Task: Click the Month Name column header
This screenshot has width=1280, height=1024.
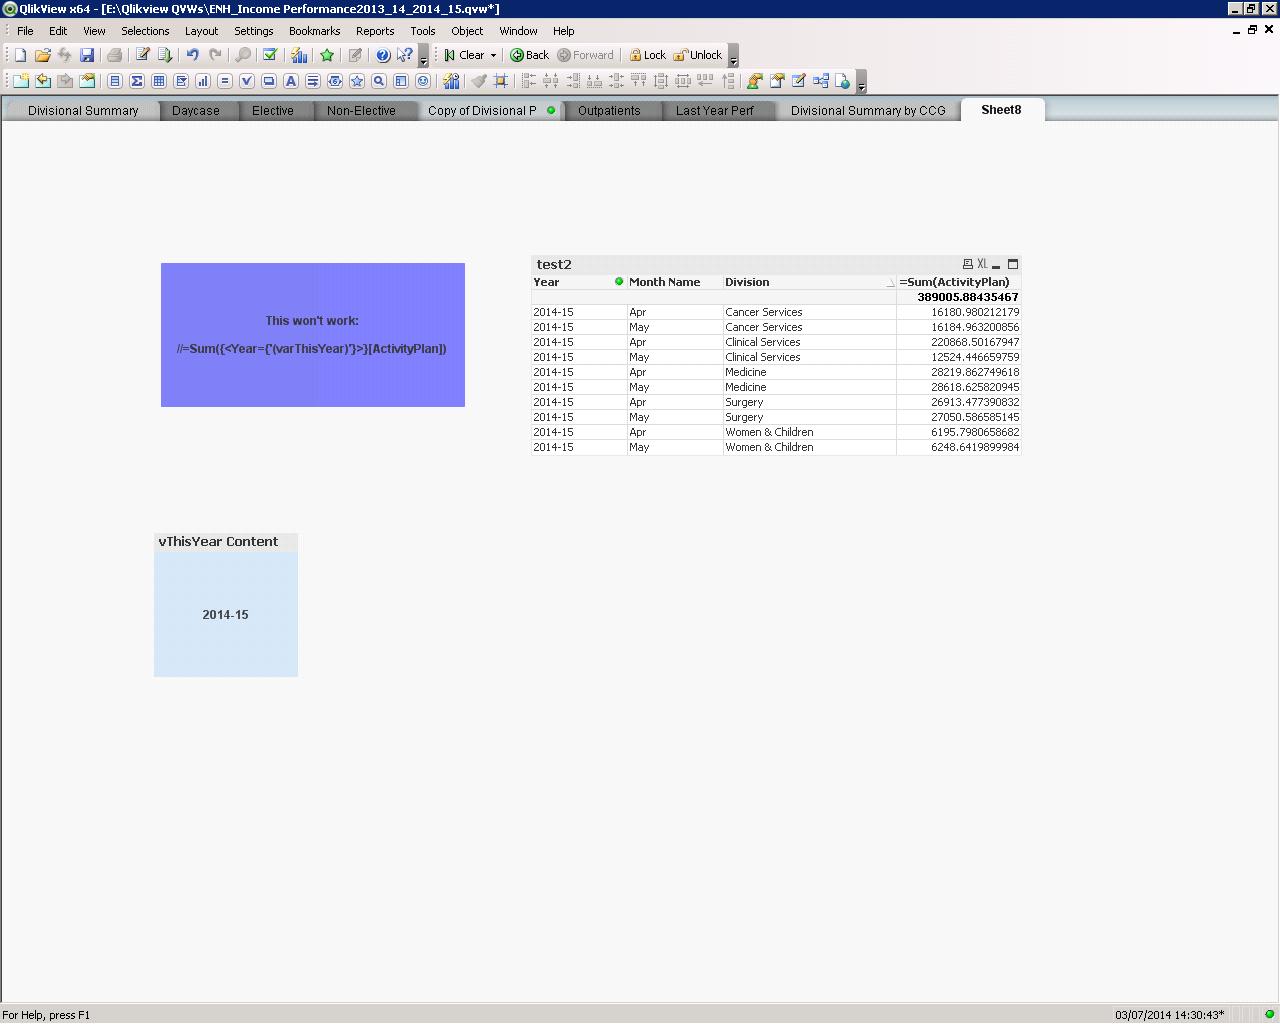Action: 674,282
